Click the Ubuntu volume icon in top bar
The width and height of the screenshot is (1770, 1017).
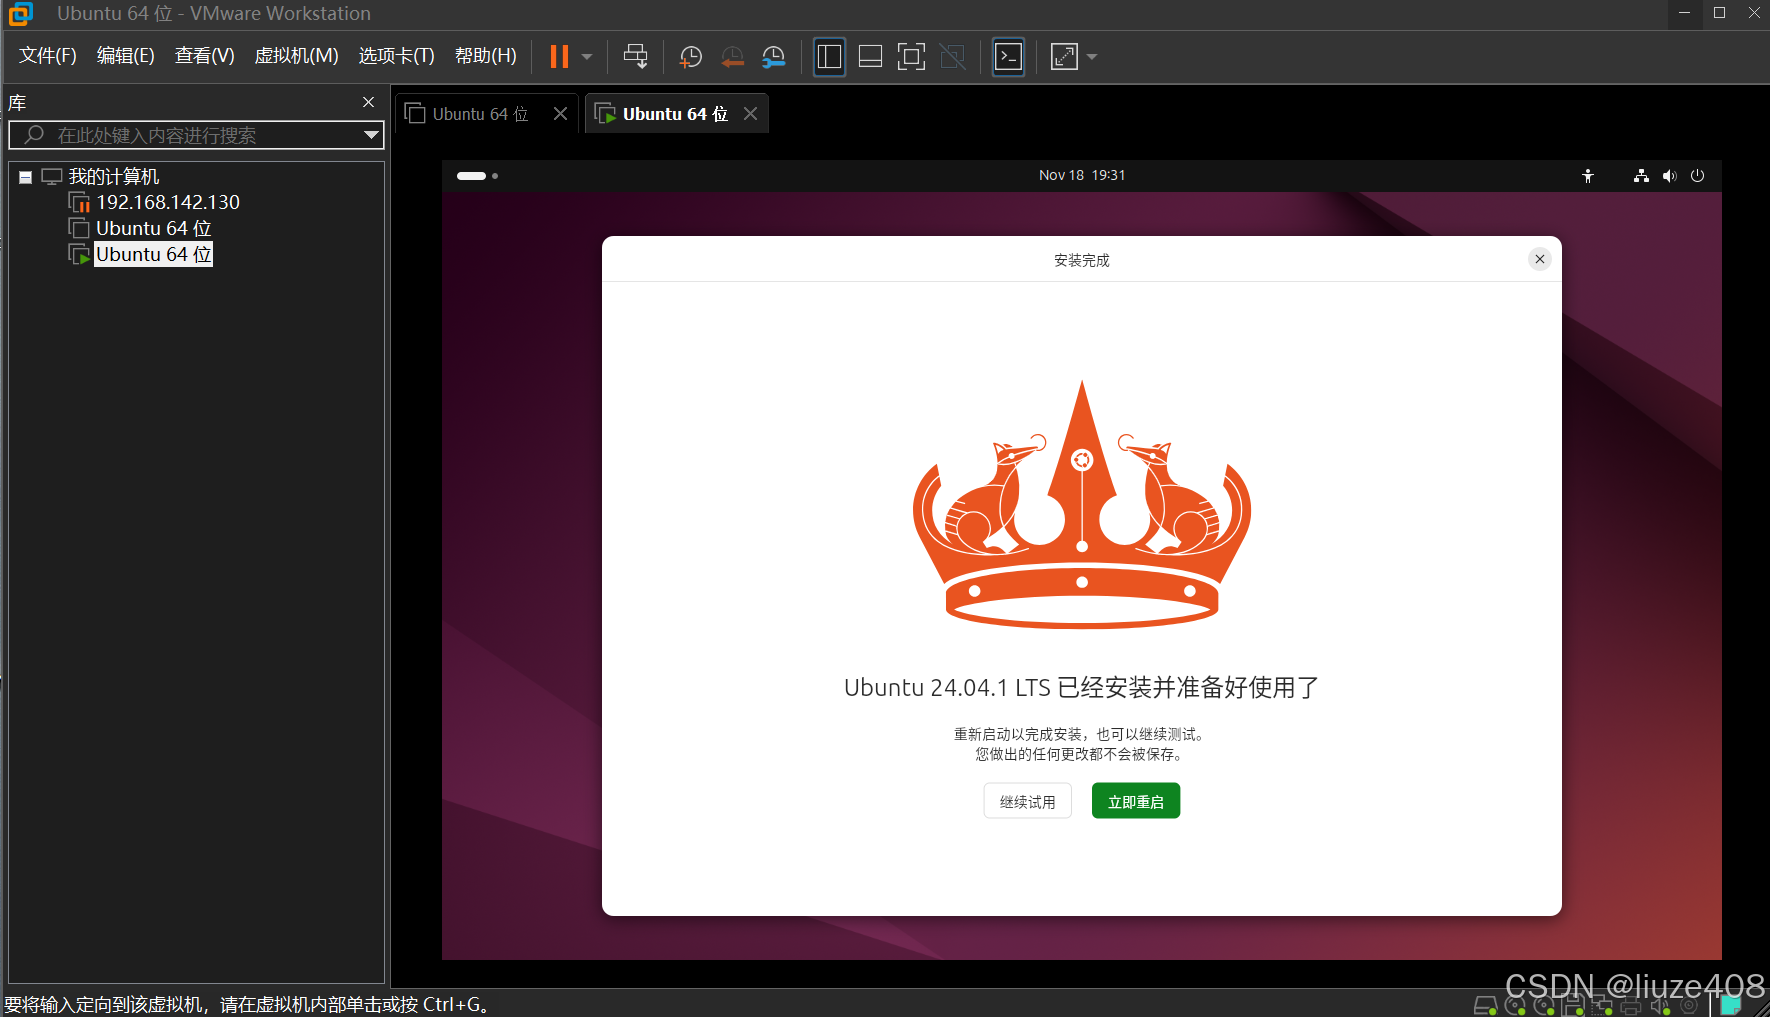1669,176
